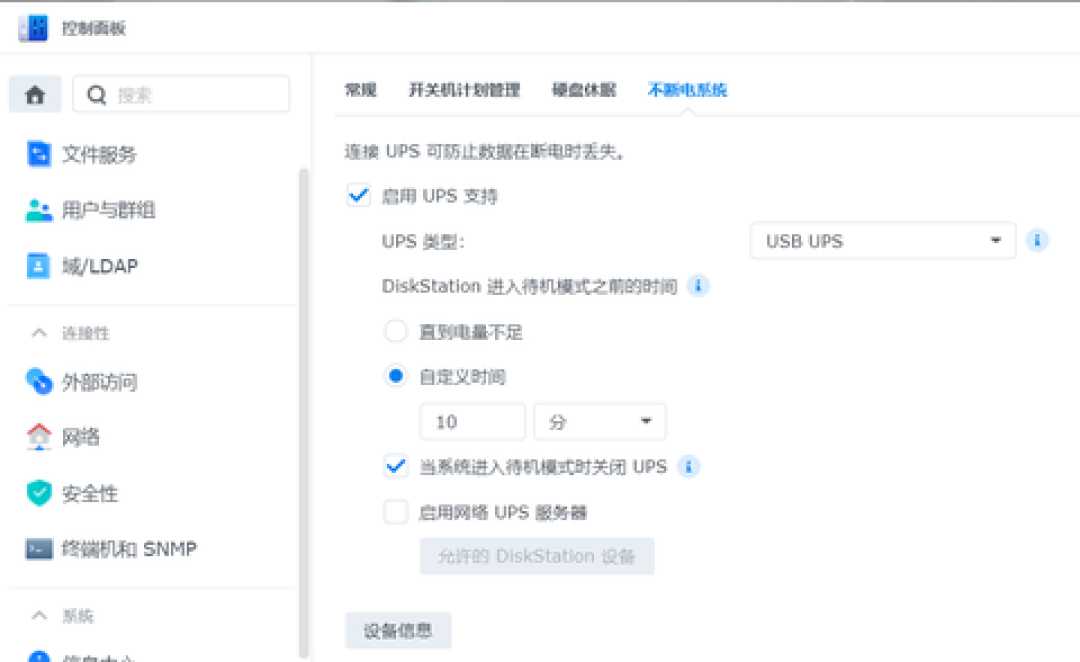The image size is (1080, 662).
Task: Go to the Control Panel home icon
Action: [x=35, y=94]
